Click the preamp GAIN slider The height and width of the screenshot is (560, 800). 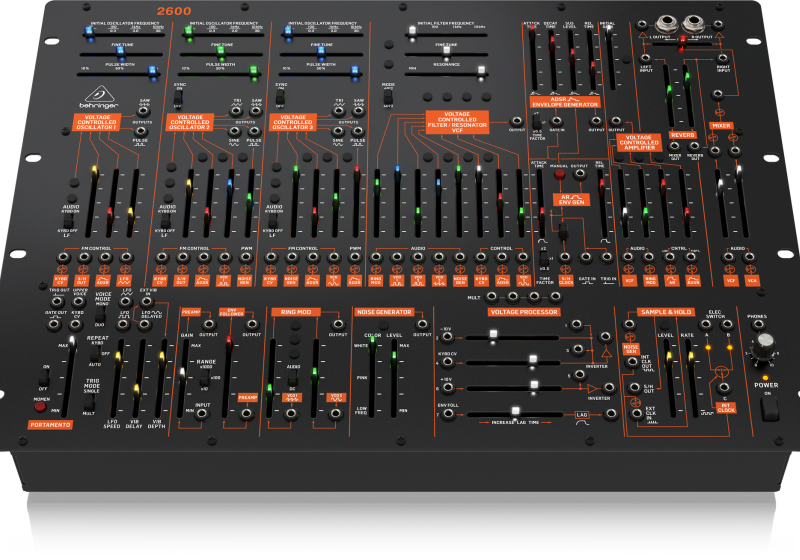click(183, 378)
